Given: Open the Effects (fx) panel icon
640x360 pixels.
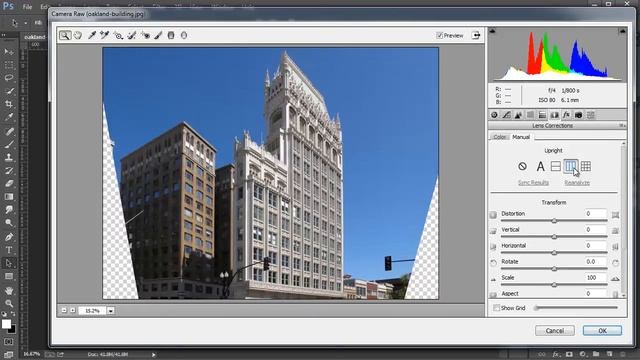Looking at the screenshot, I should (566, 115).
